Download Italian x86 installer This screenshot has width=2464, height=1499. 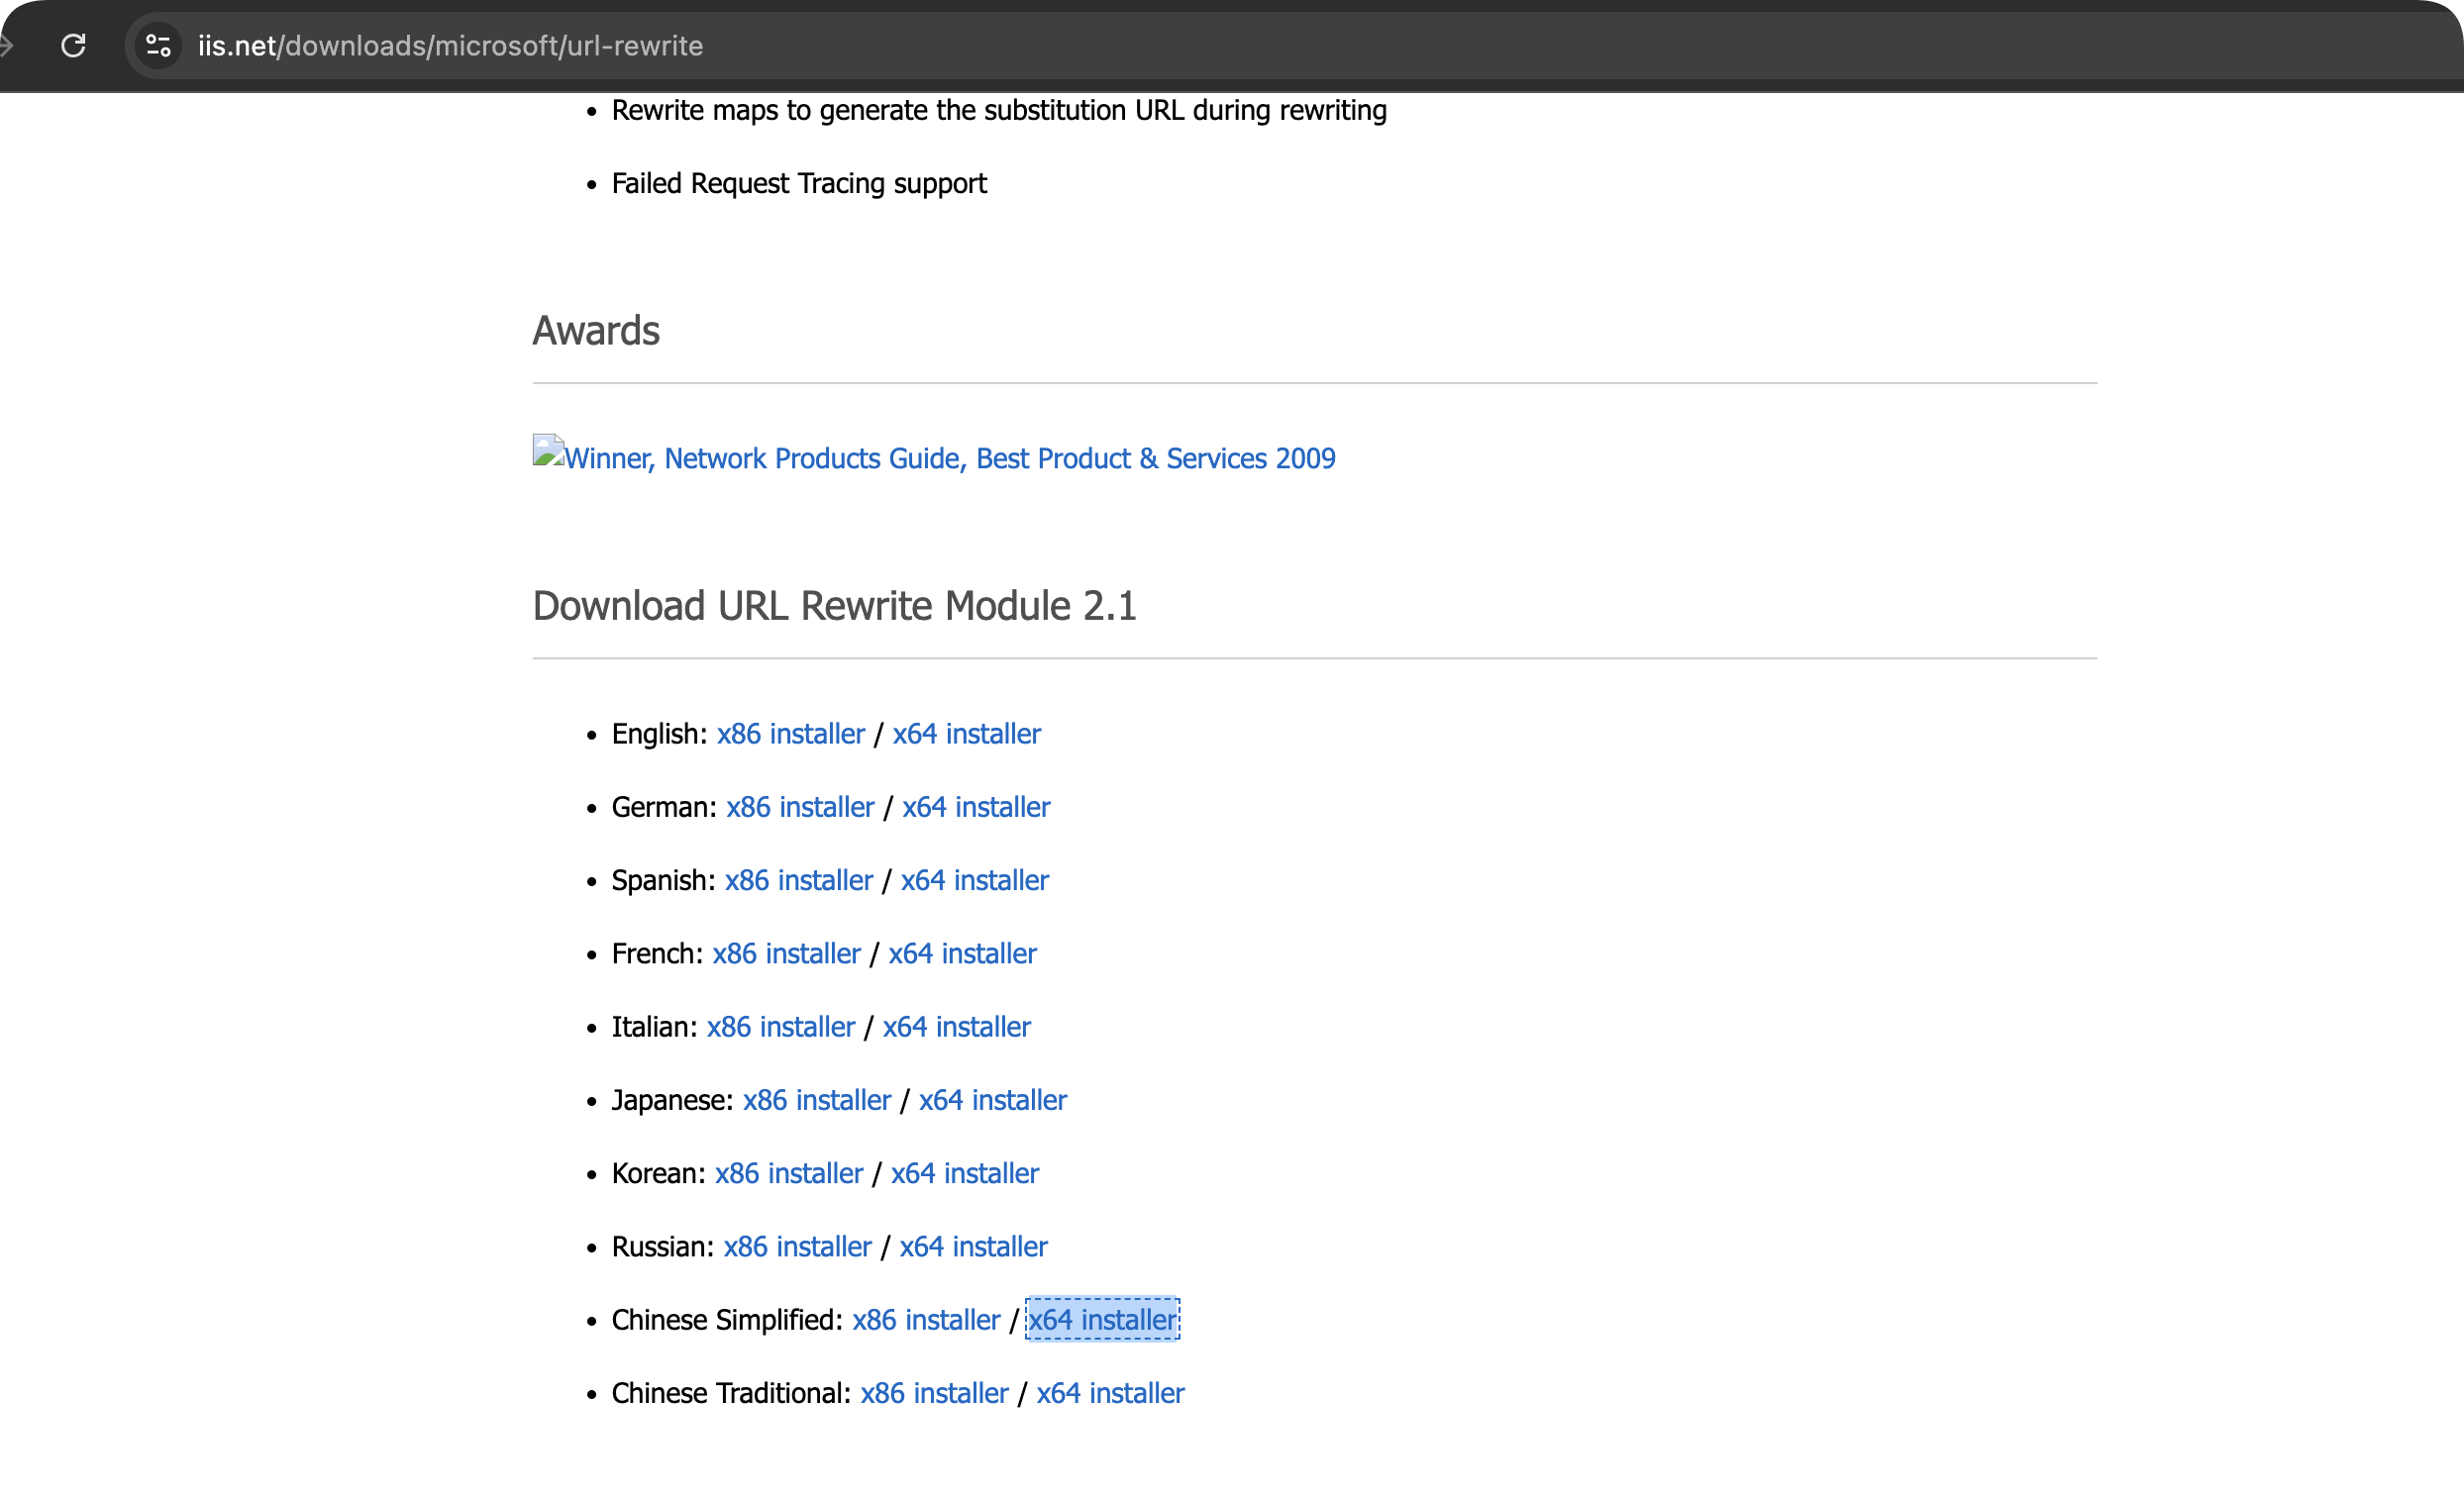pos(780,1027)
